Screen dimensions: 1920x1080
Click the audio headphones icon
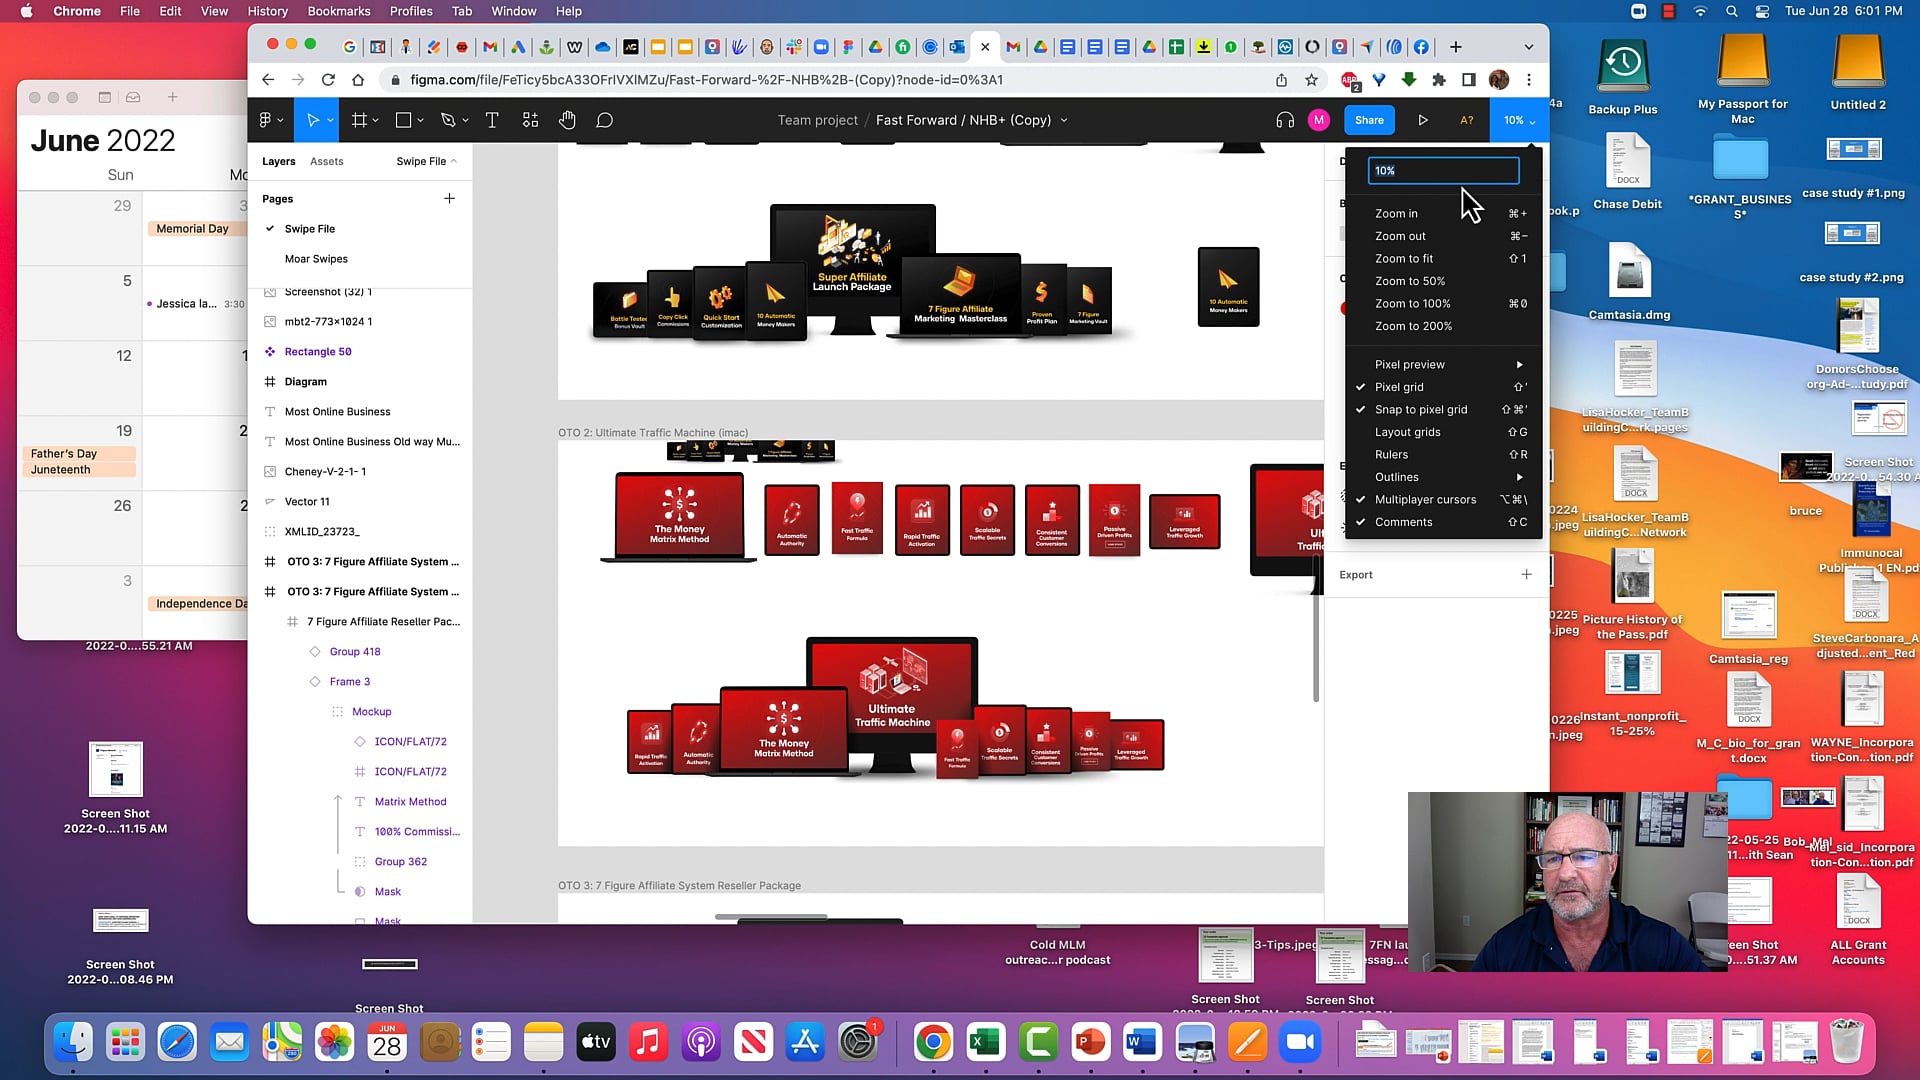coord(1285,120)
